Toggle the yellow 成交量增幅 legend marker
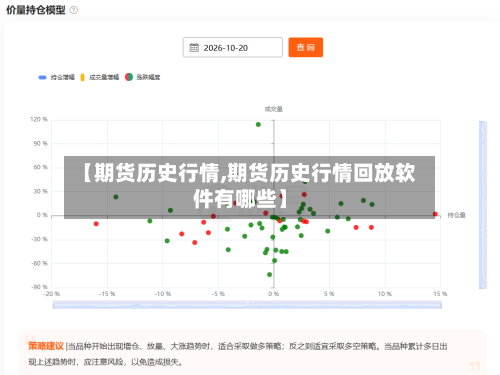This screenshot has width=500, height=375. pyautogui.click(x=83, y=77)
